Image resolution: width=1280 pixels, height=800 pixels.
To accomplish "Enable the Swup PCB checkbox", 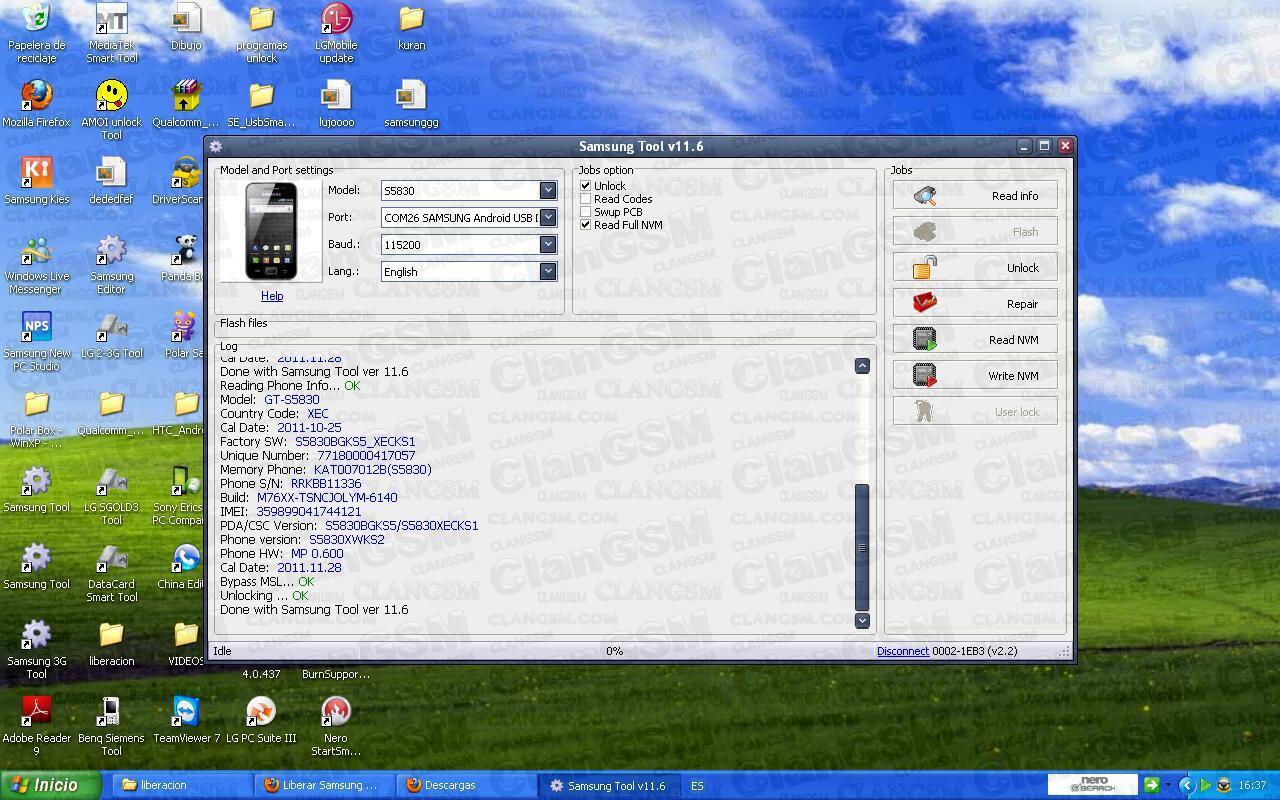I will click(586, 212).
